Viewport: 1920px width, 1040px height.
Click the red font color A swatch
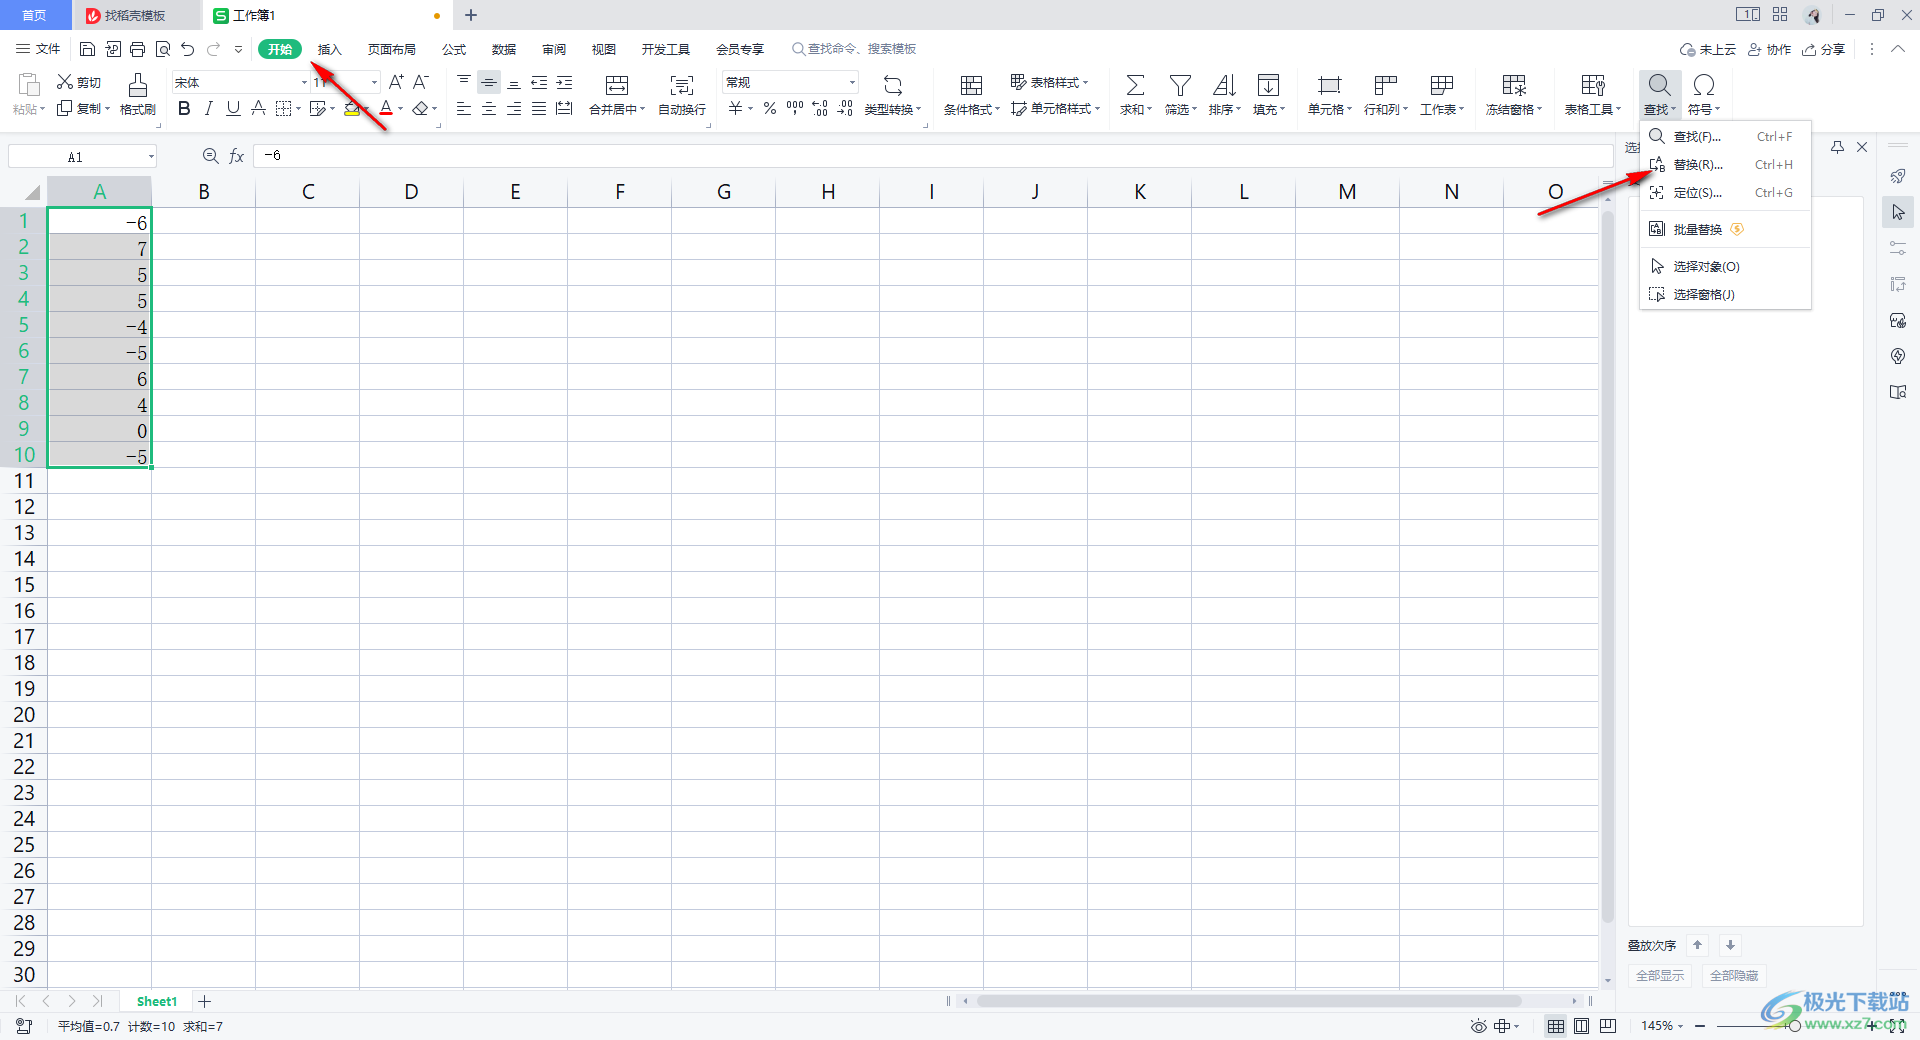(386, 108)
